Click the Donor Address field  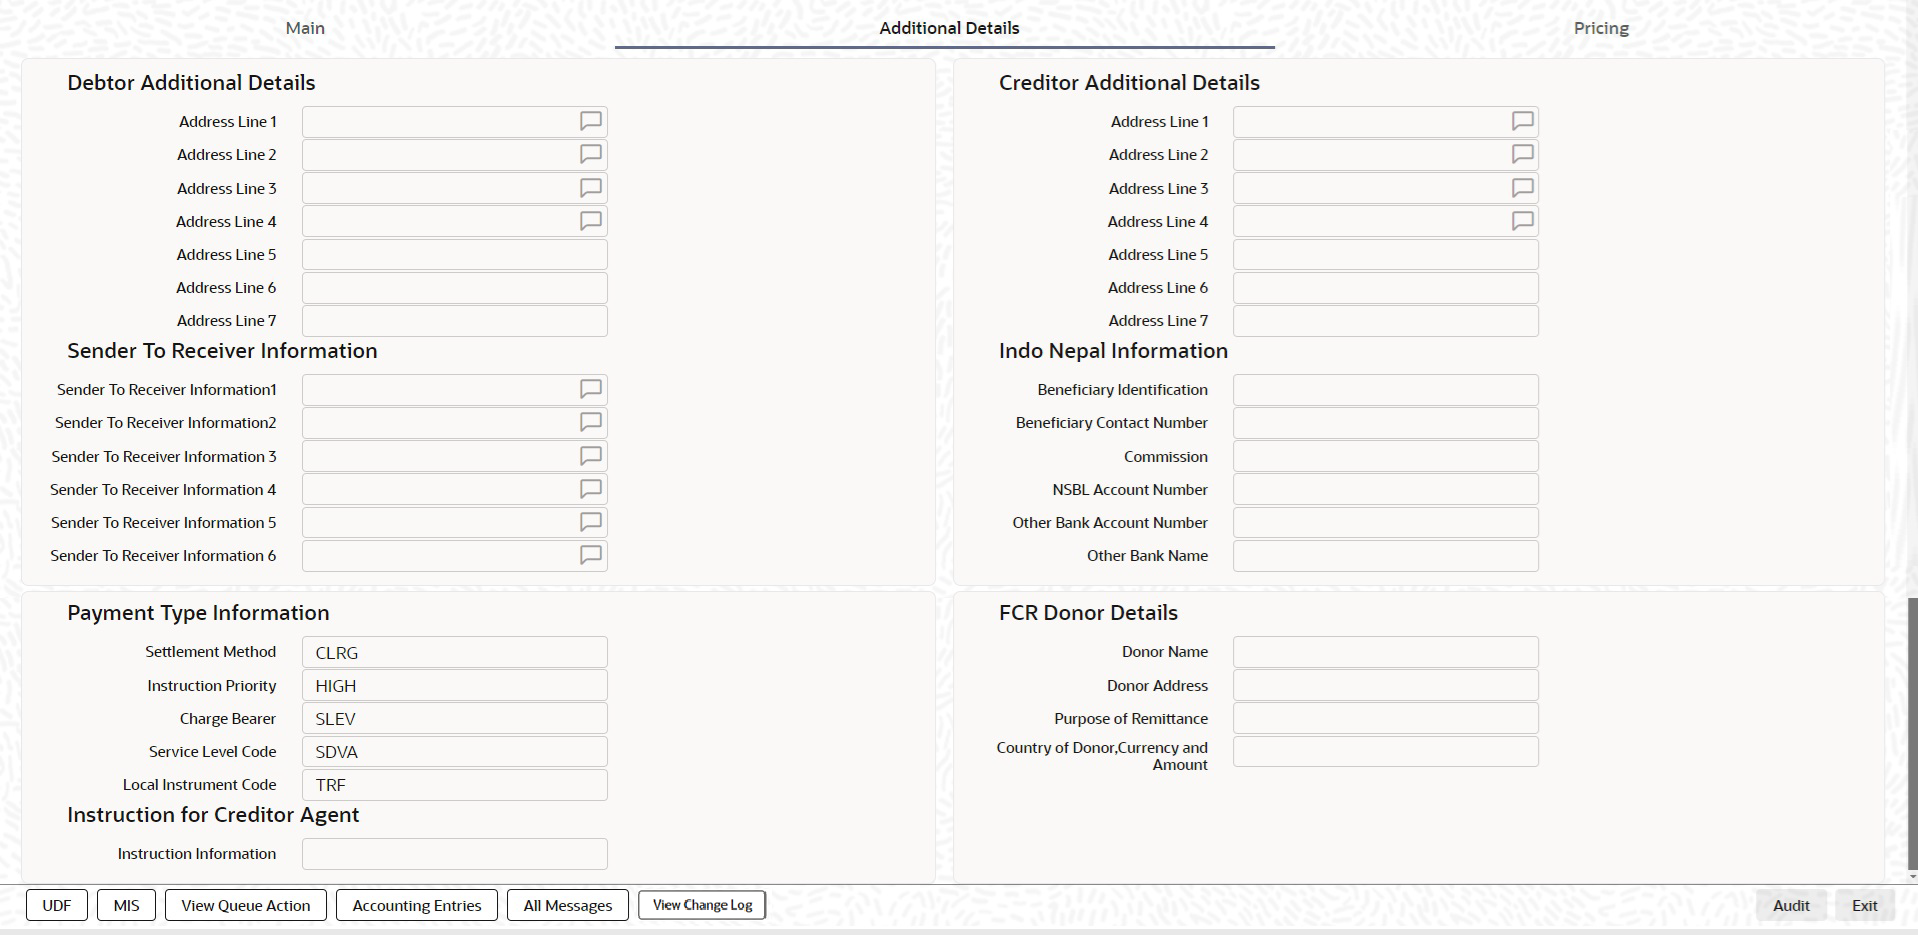(x=1386, y=685)
